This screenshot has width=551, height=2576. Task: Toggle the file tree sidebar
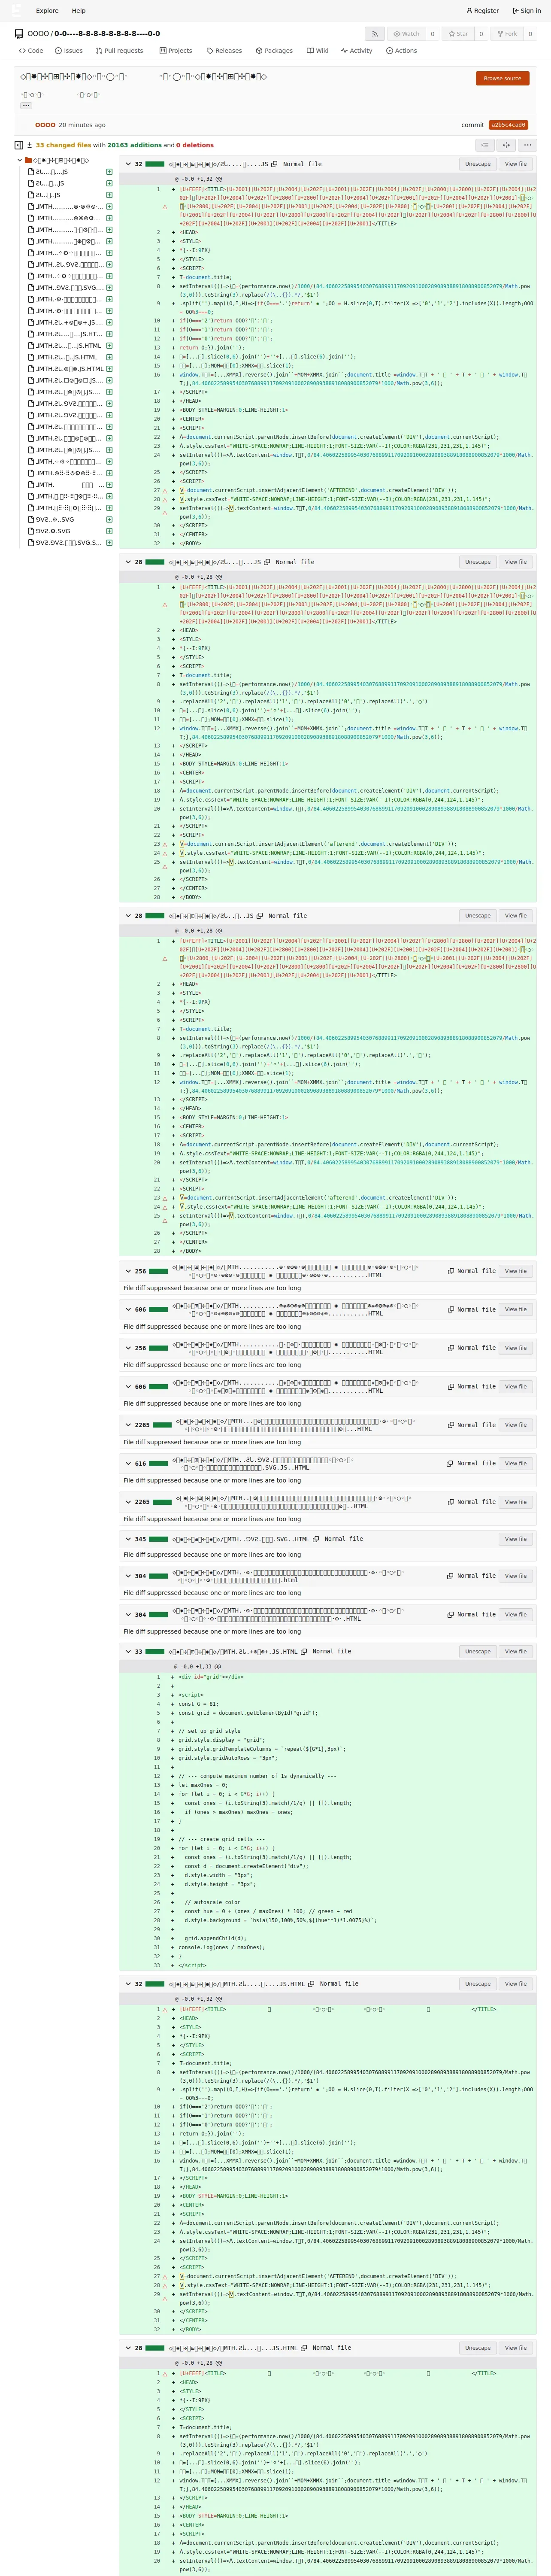tap(19, 145)
